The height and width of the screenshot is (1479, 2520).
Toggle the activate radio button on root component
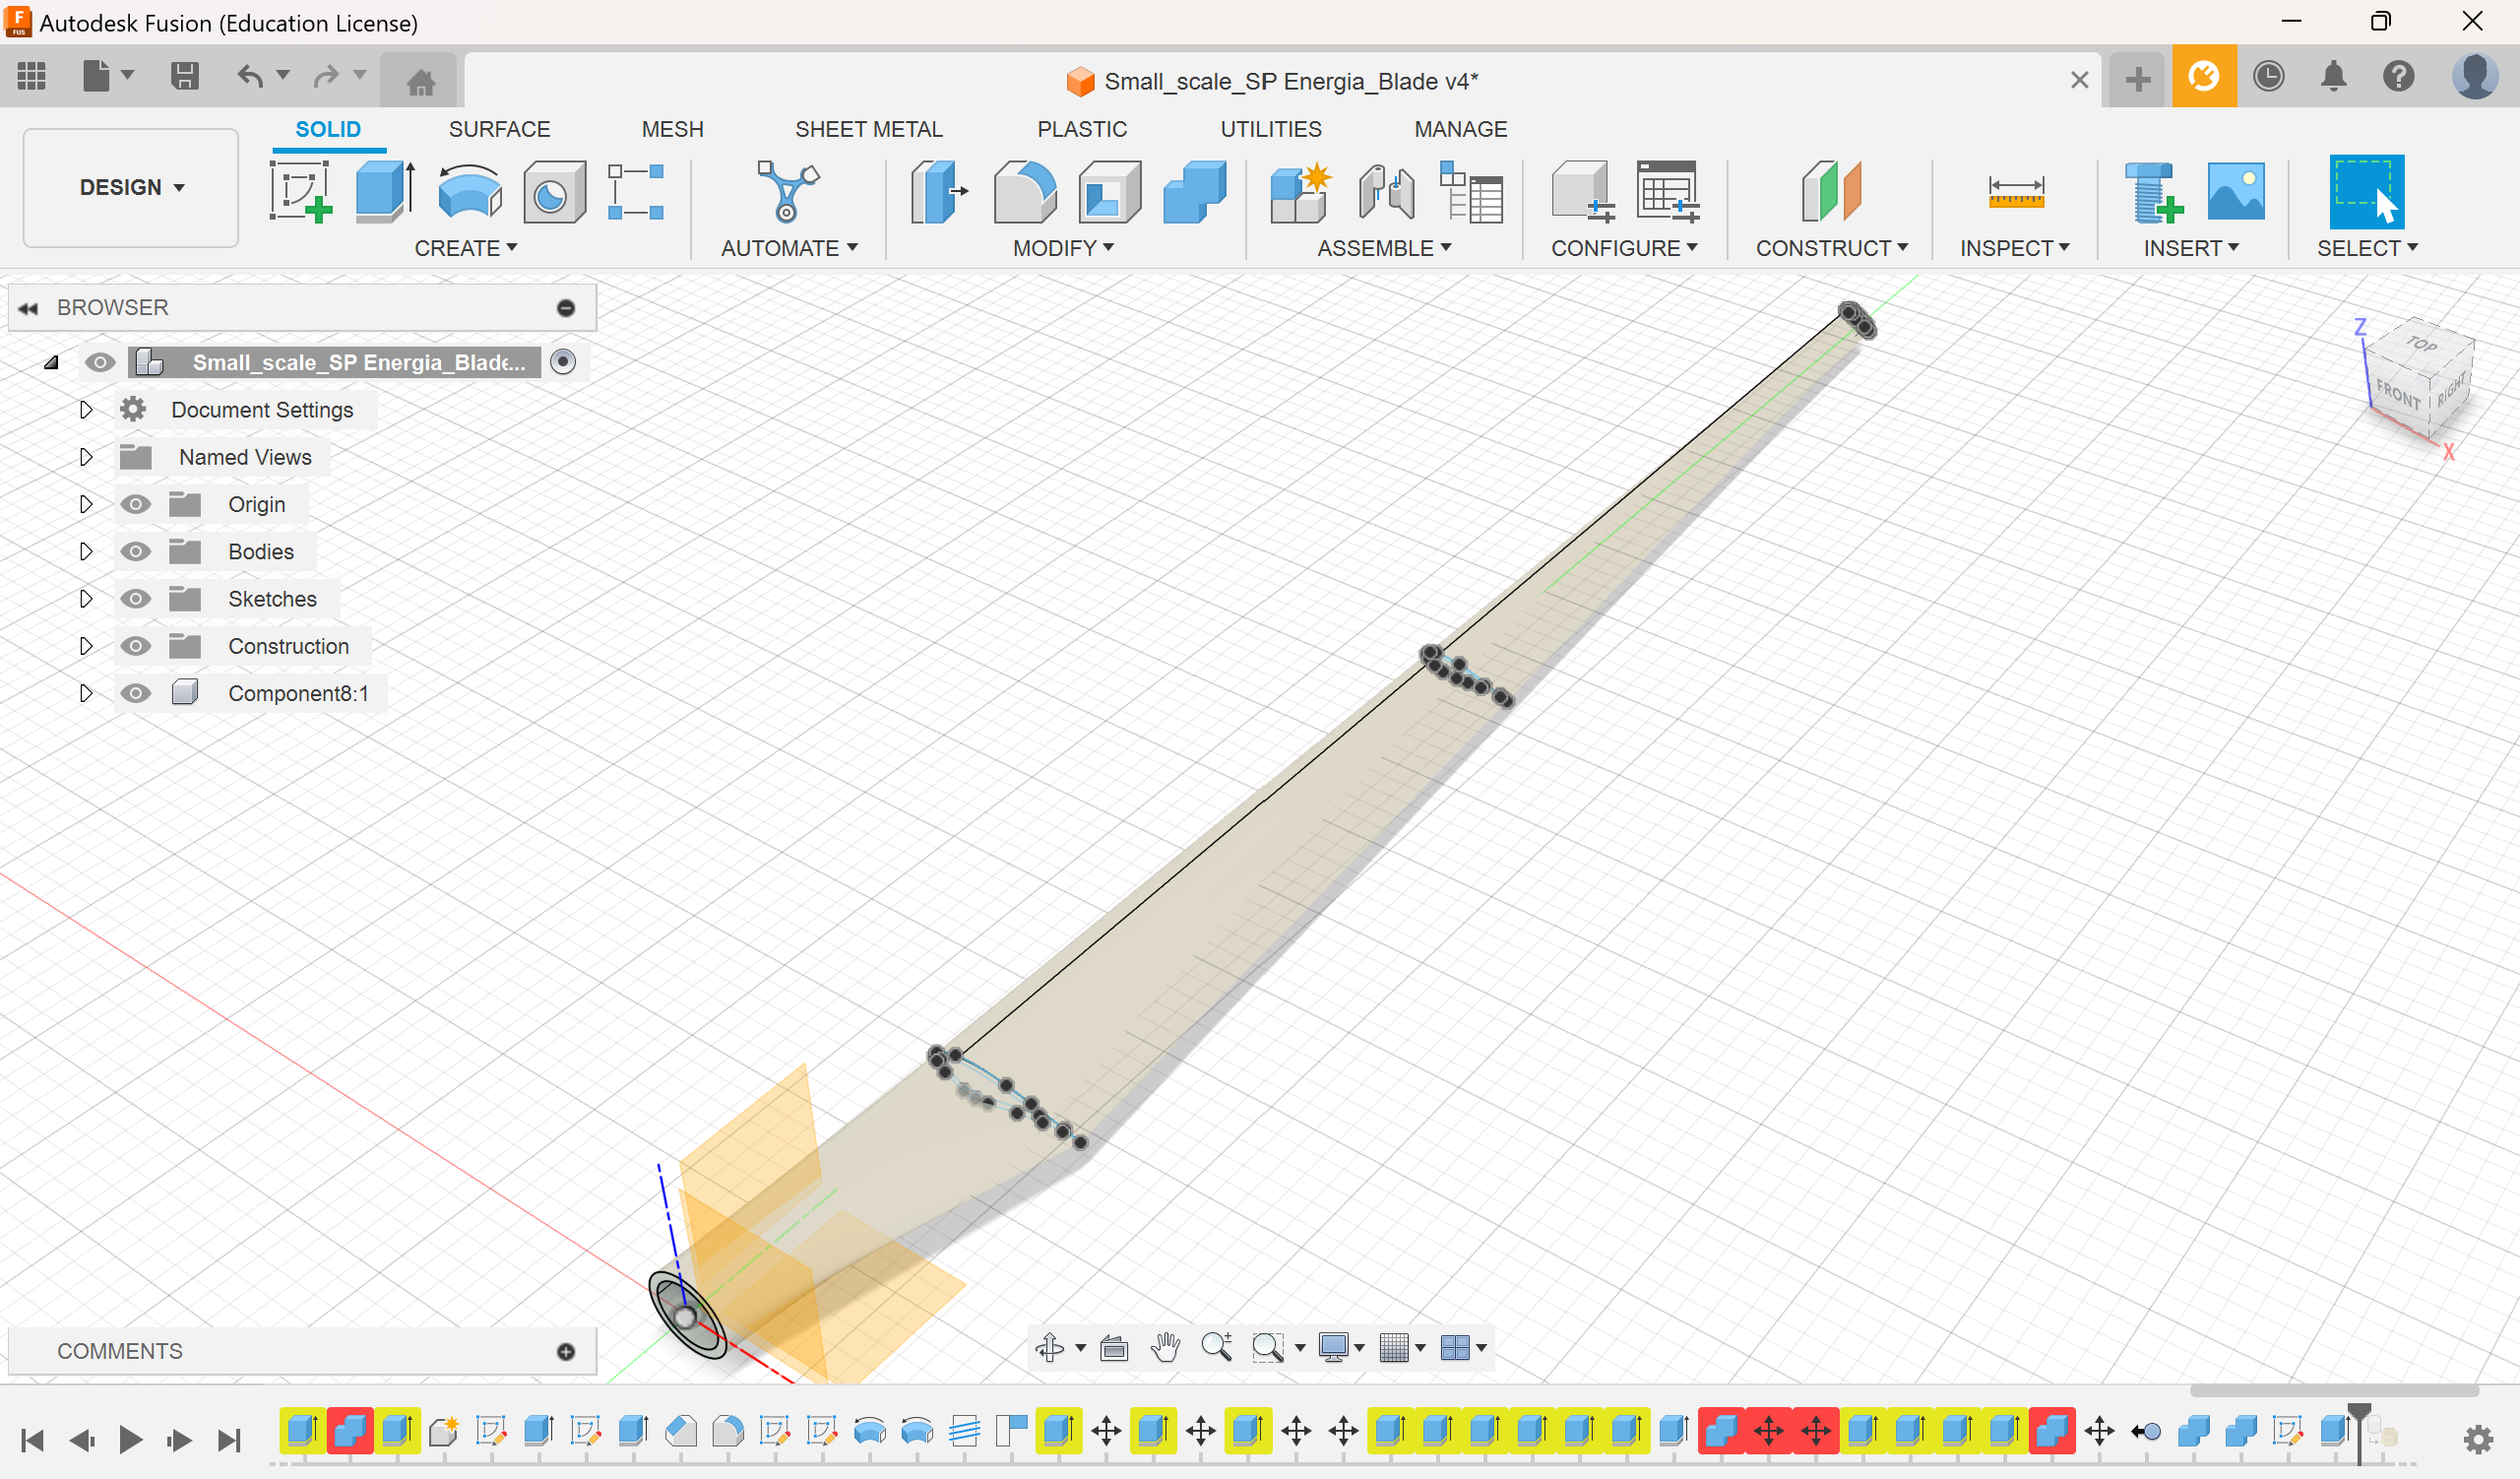(x=563, y=362)
